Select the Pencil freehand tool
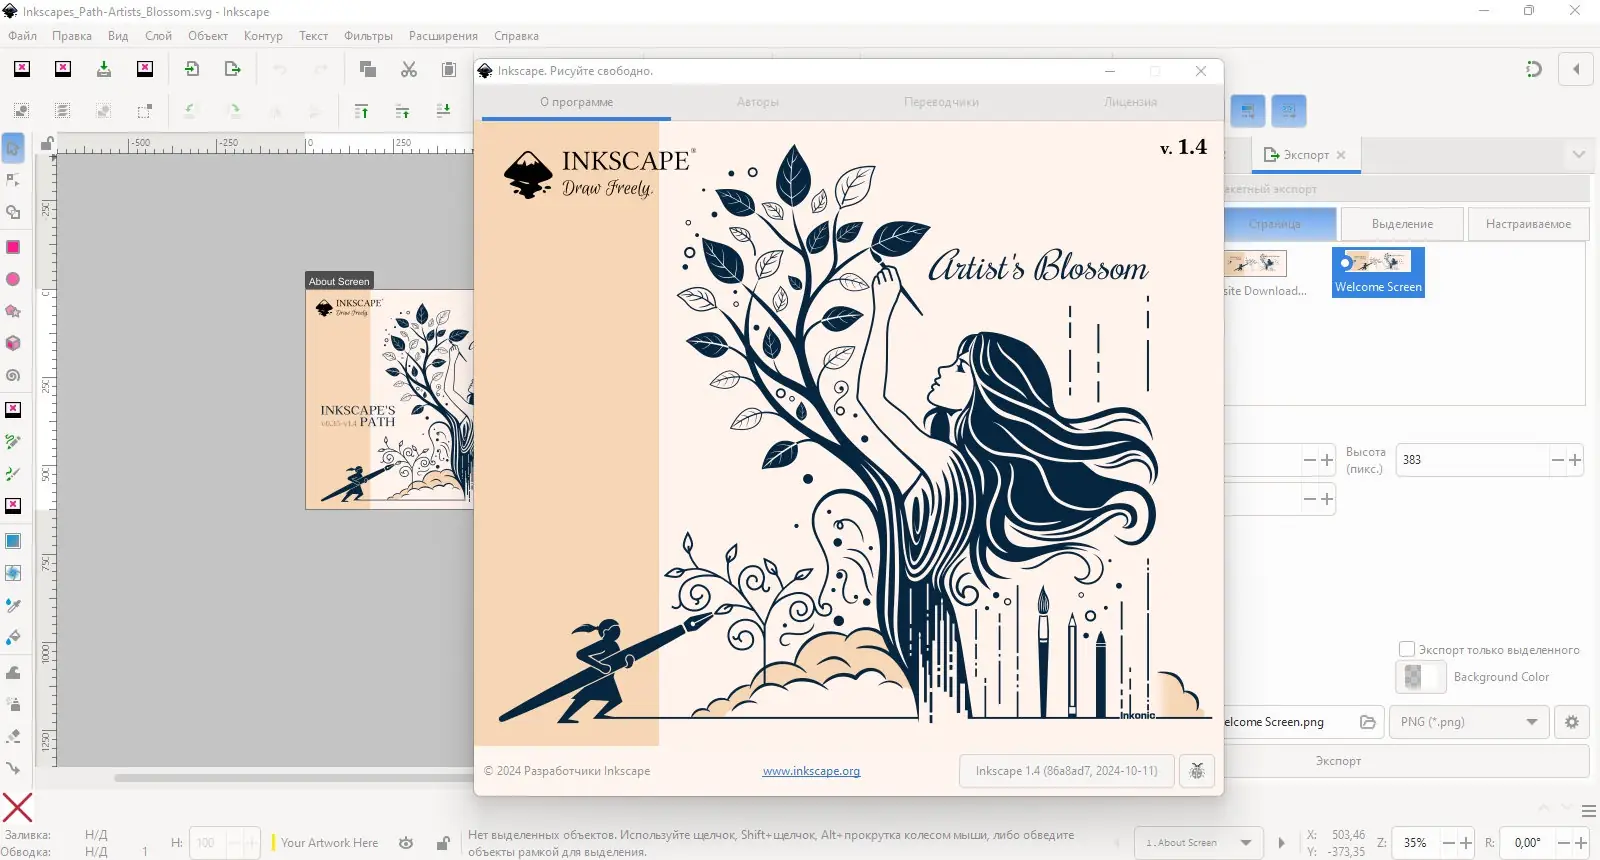This screenshot has width=1600, height=860. pyautogui.click(x=13, y=441)
